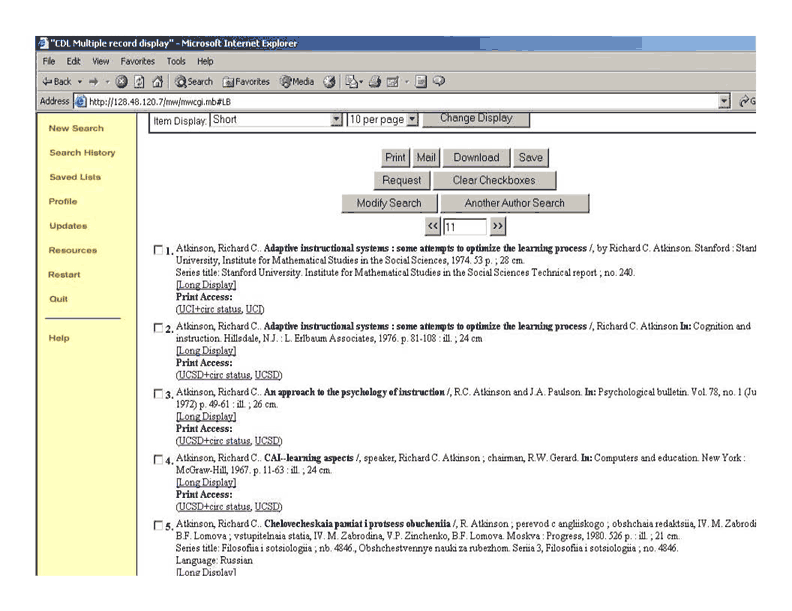Click the Forward navigation arrow
792x611 pixels.
coord(93,81)
